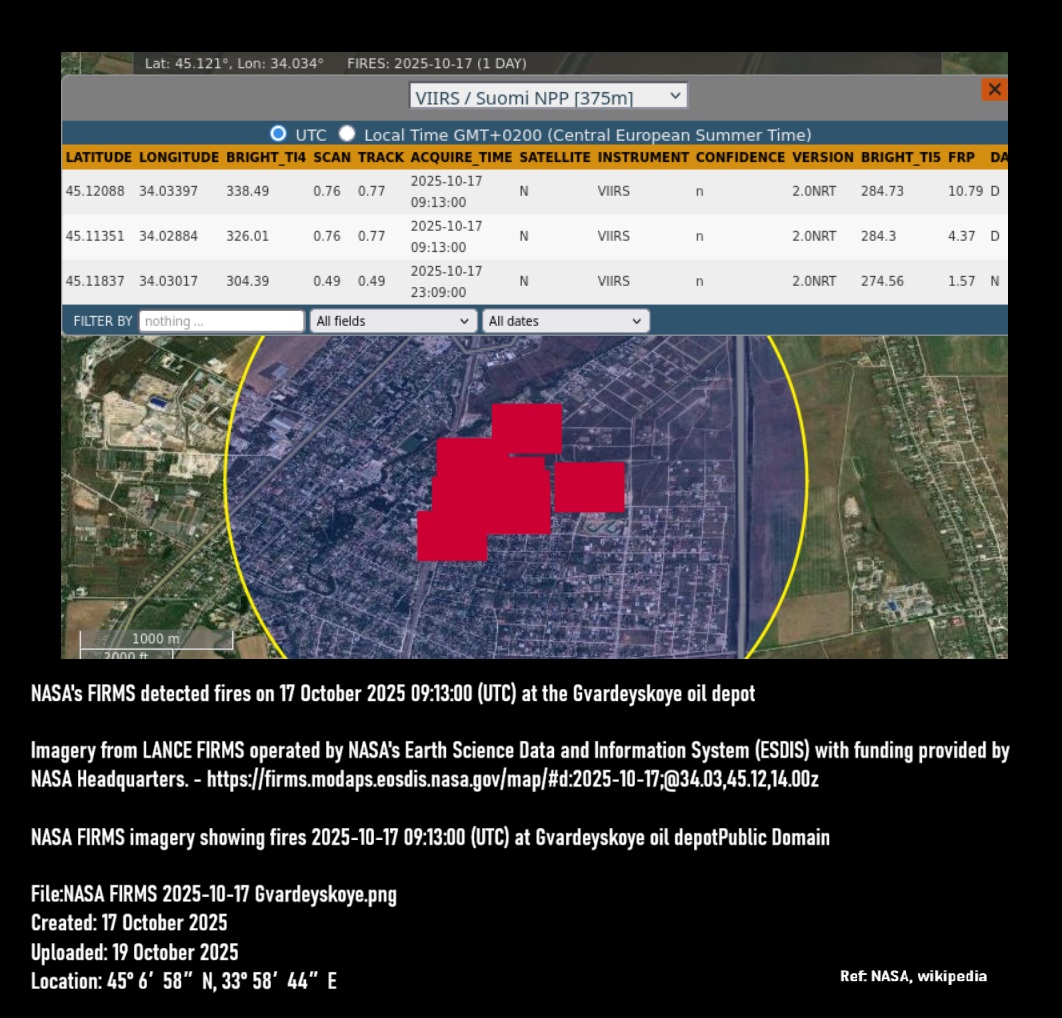Viewport: 1062px width, 1018px height.
Task: Click the FILTER BY text input
Action: pyautogui.click(x=221, y=321)
